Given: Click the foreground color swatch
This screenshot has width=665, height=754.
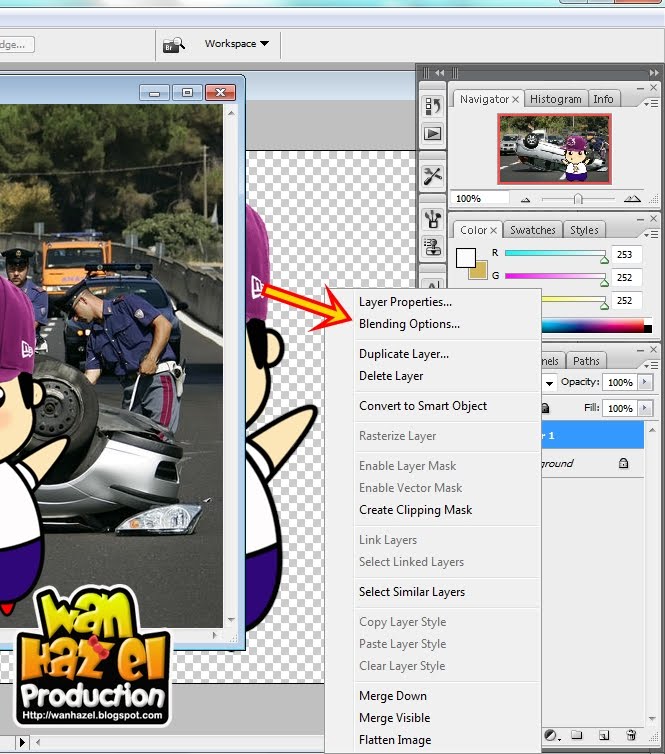Looking at the screenshot, I should [x=465, y=257].
